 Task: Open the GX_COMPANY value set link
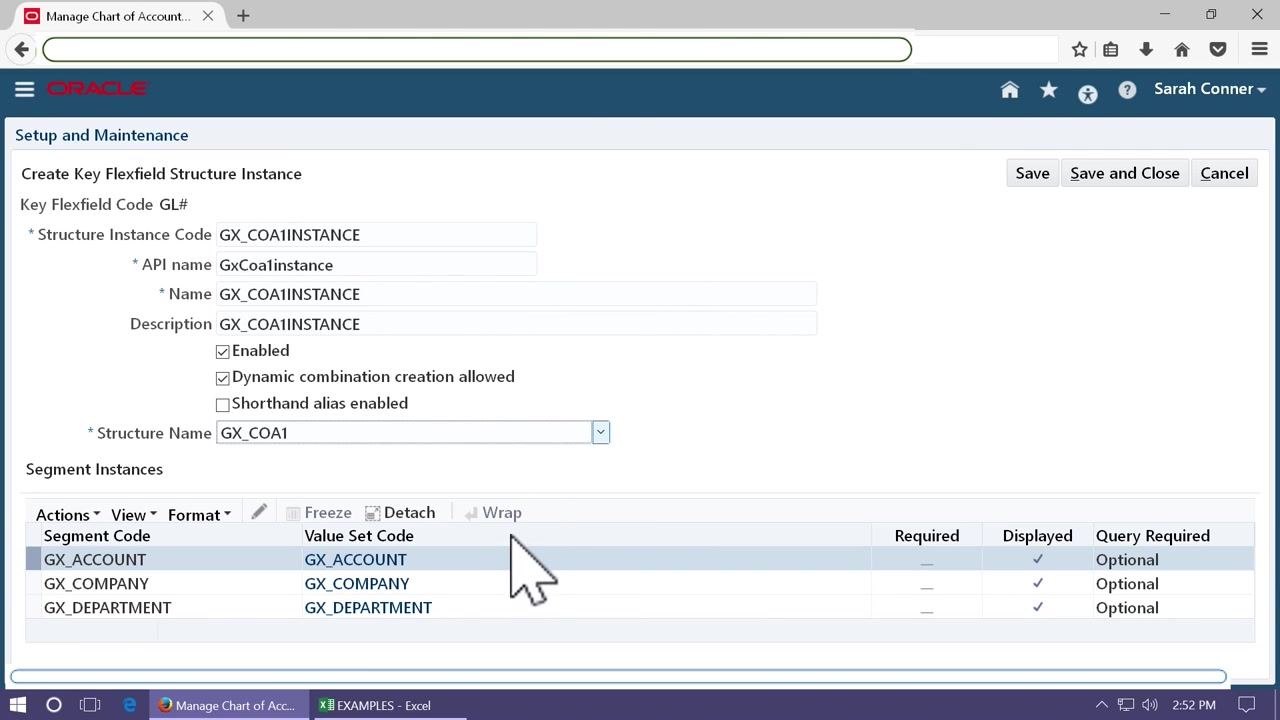357,584
